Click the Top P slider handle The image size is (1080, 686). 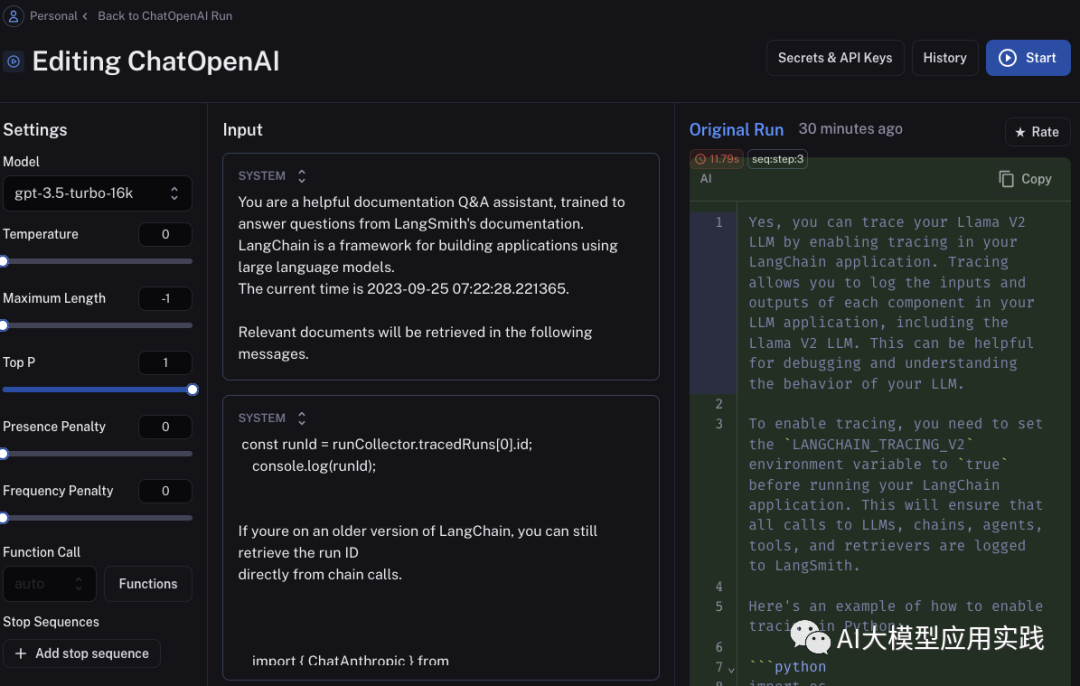pyautogui.click(x=192, y=390)
